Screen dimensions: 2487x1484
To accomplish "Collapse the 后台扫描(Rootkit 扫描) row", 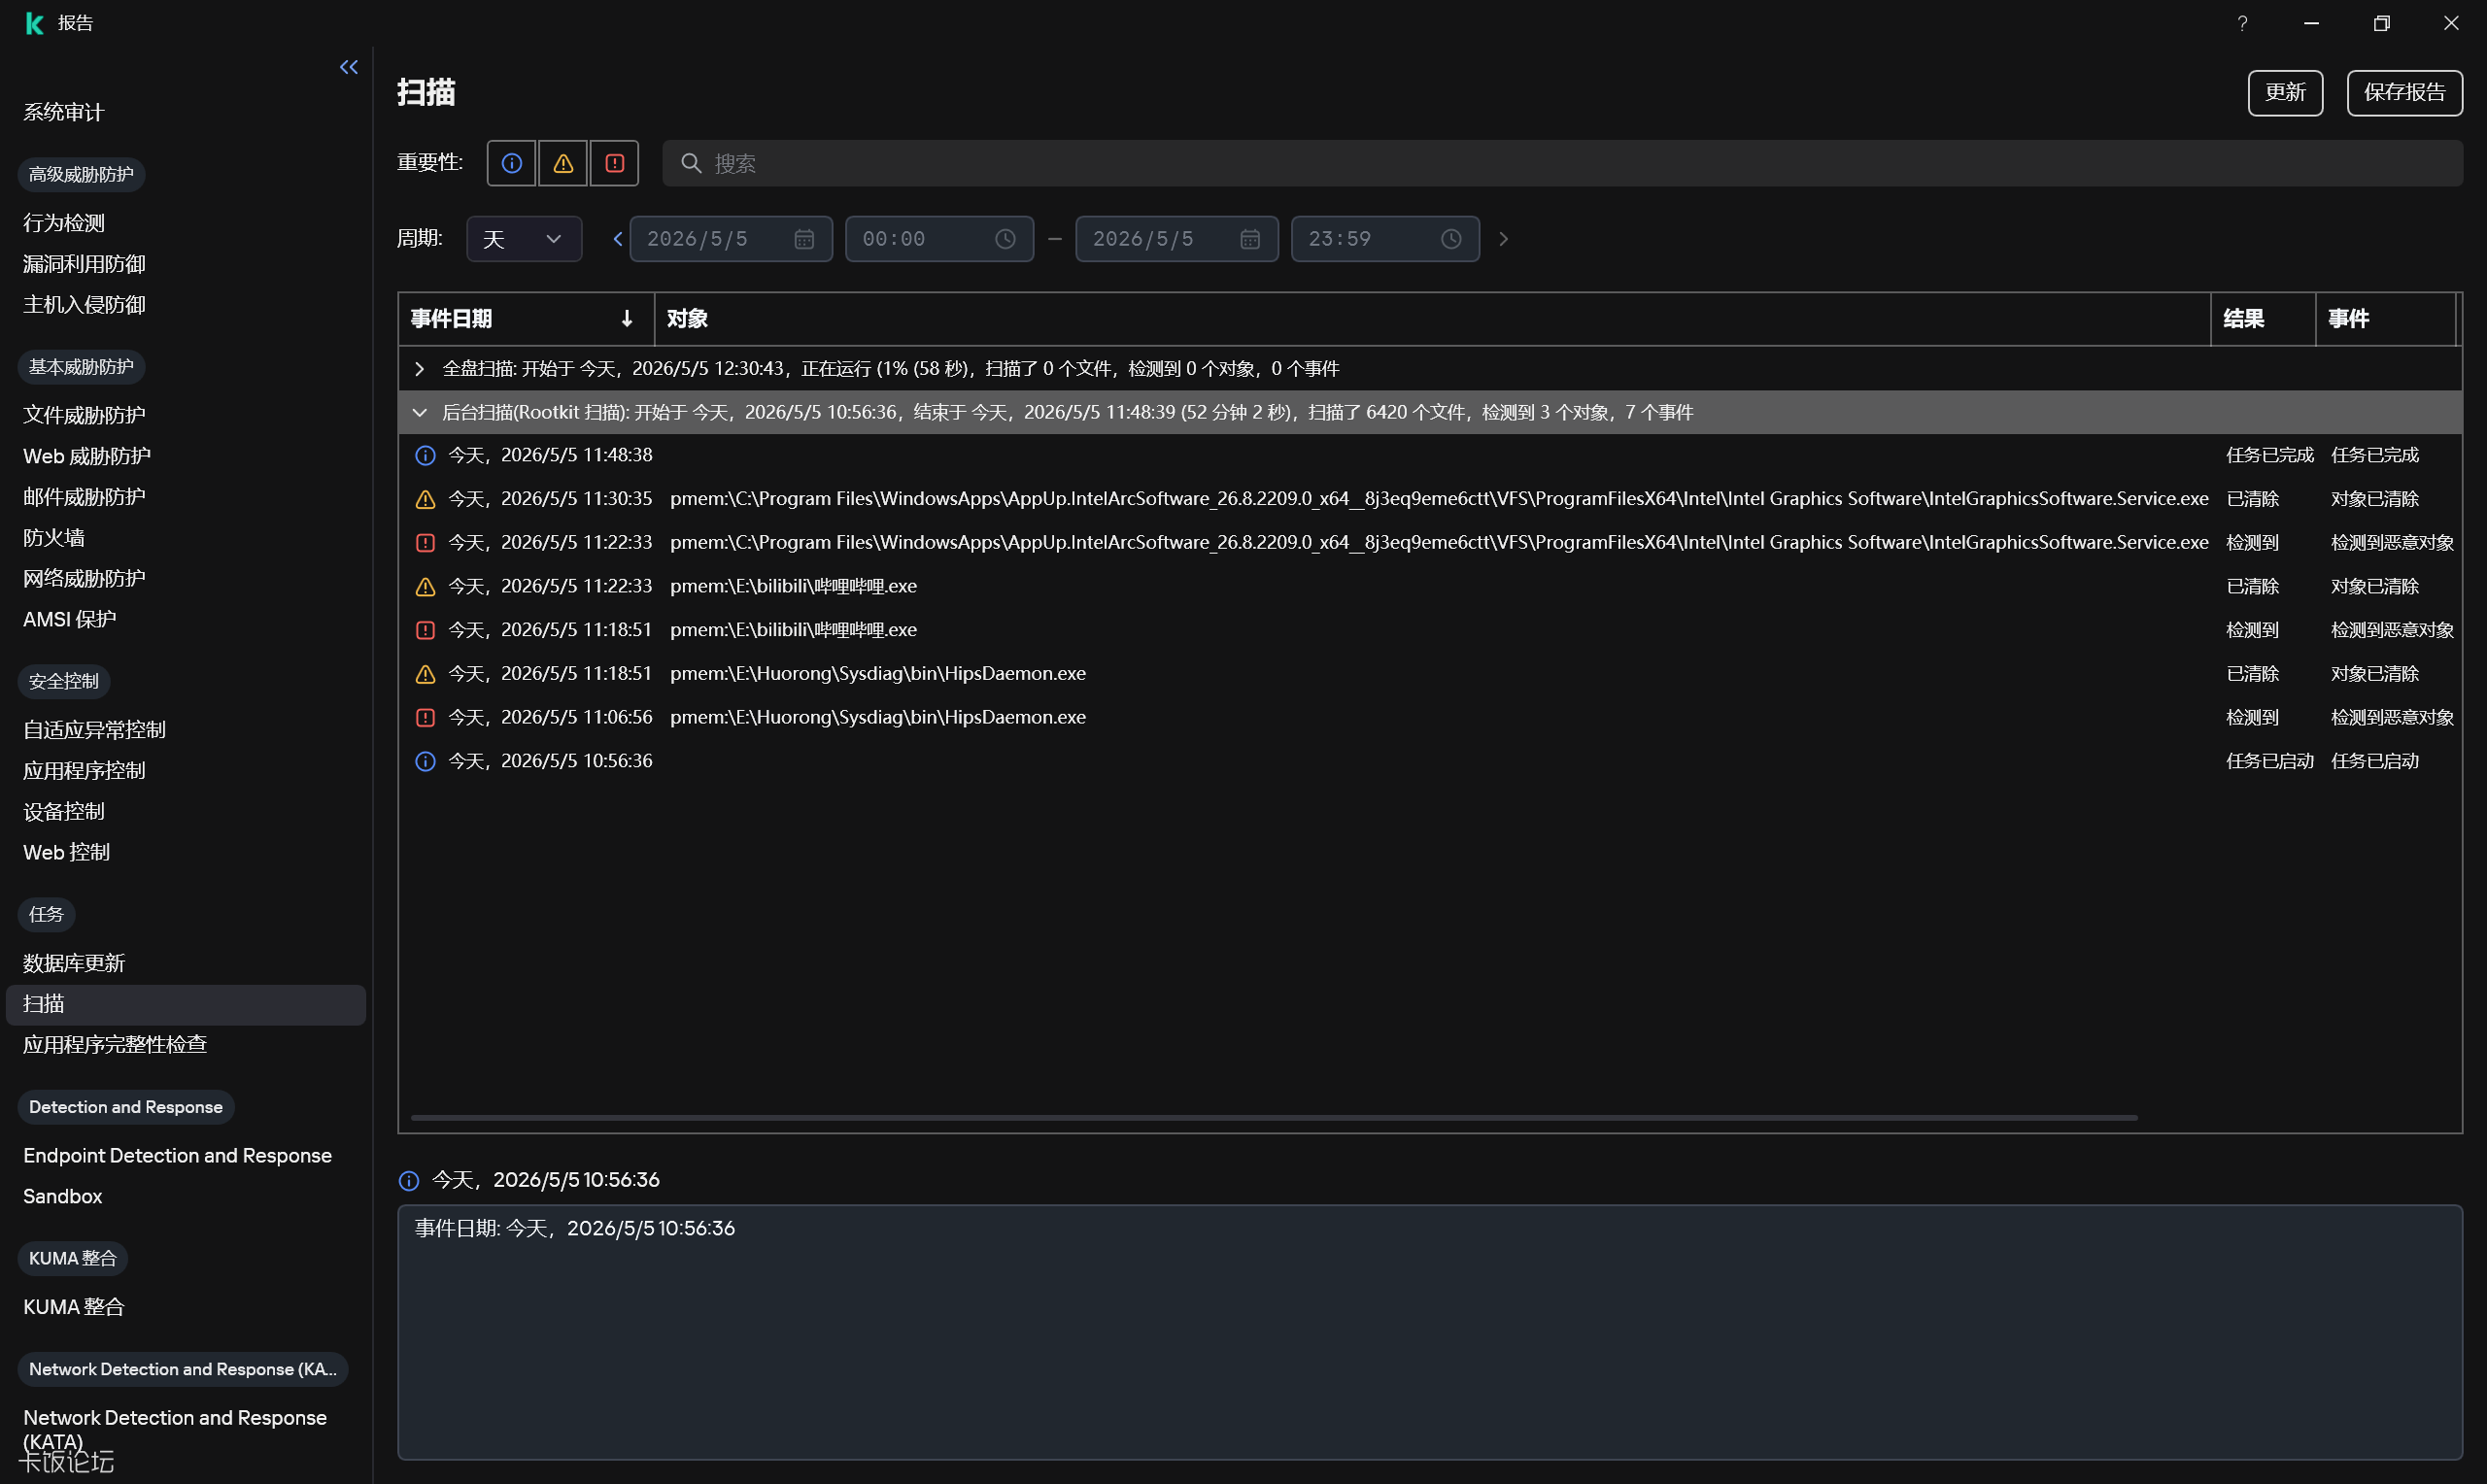I will (x=420, y=413).
